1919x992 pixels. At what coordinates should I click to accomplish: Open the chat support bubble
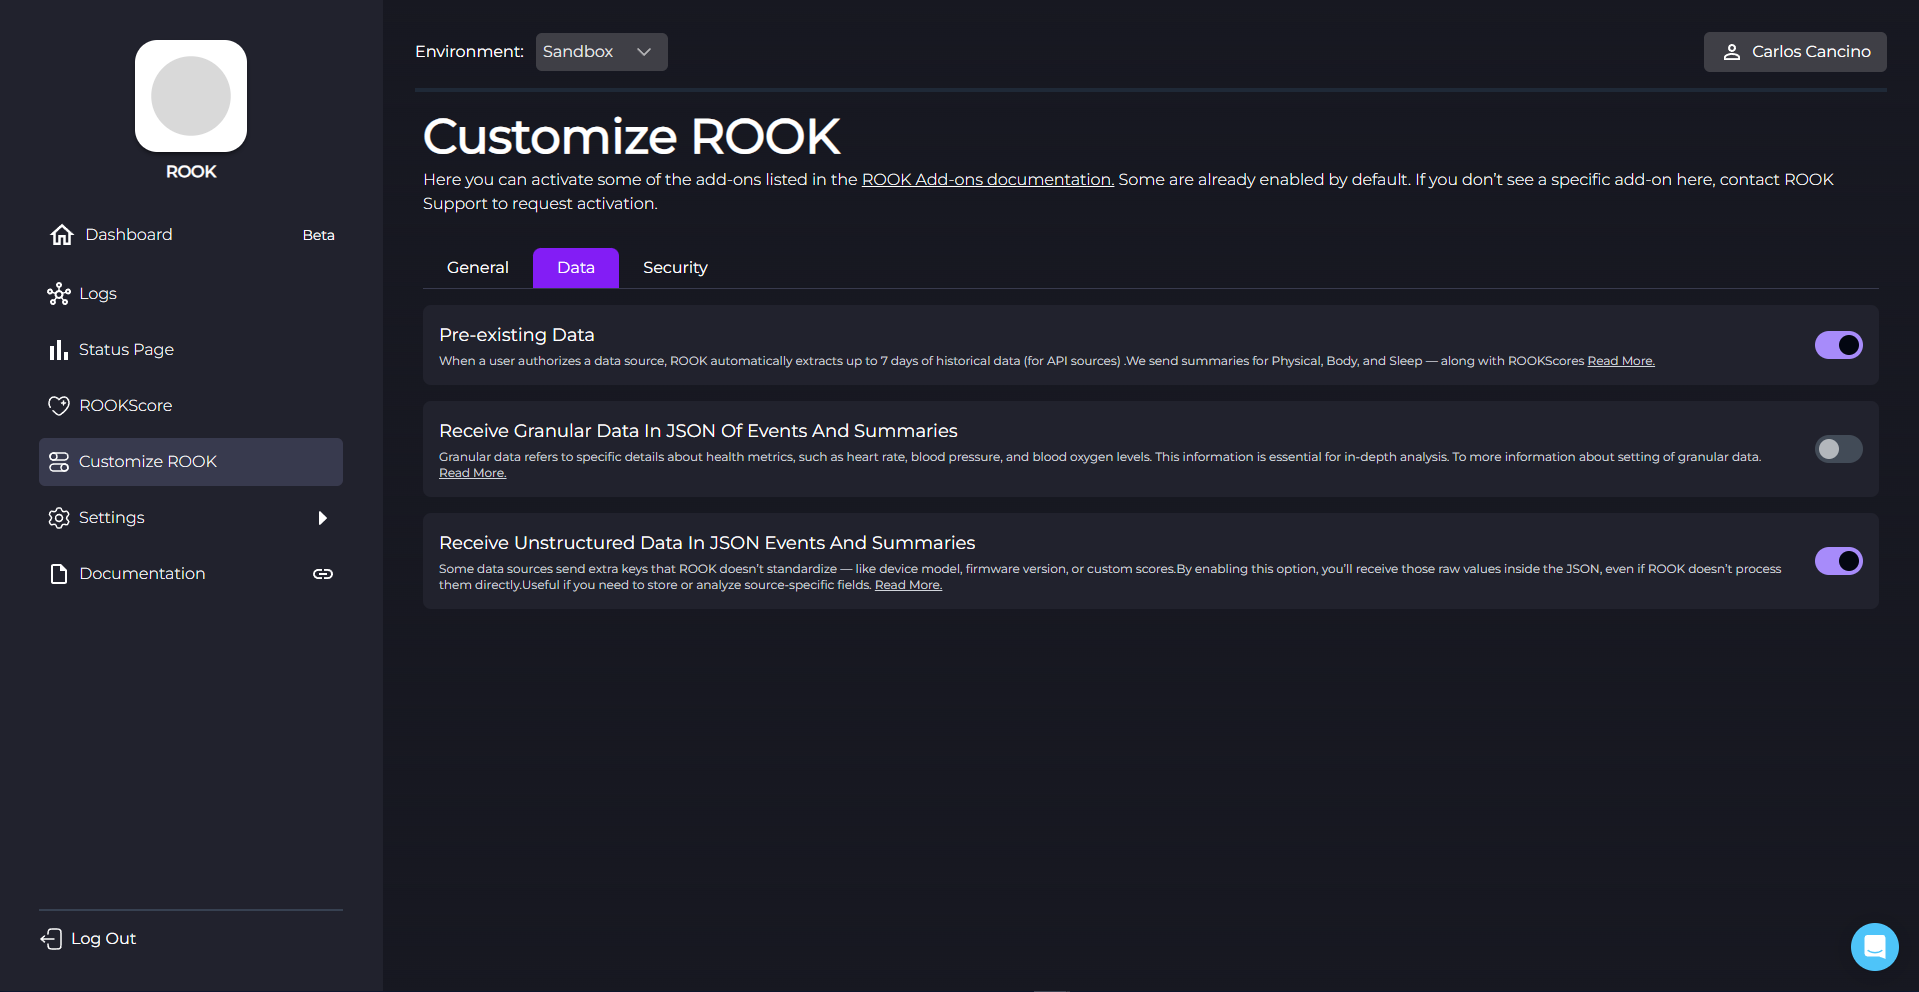pos(1874,946)
